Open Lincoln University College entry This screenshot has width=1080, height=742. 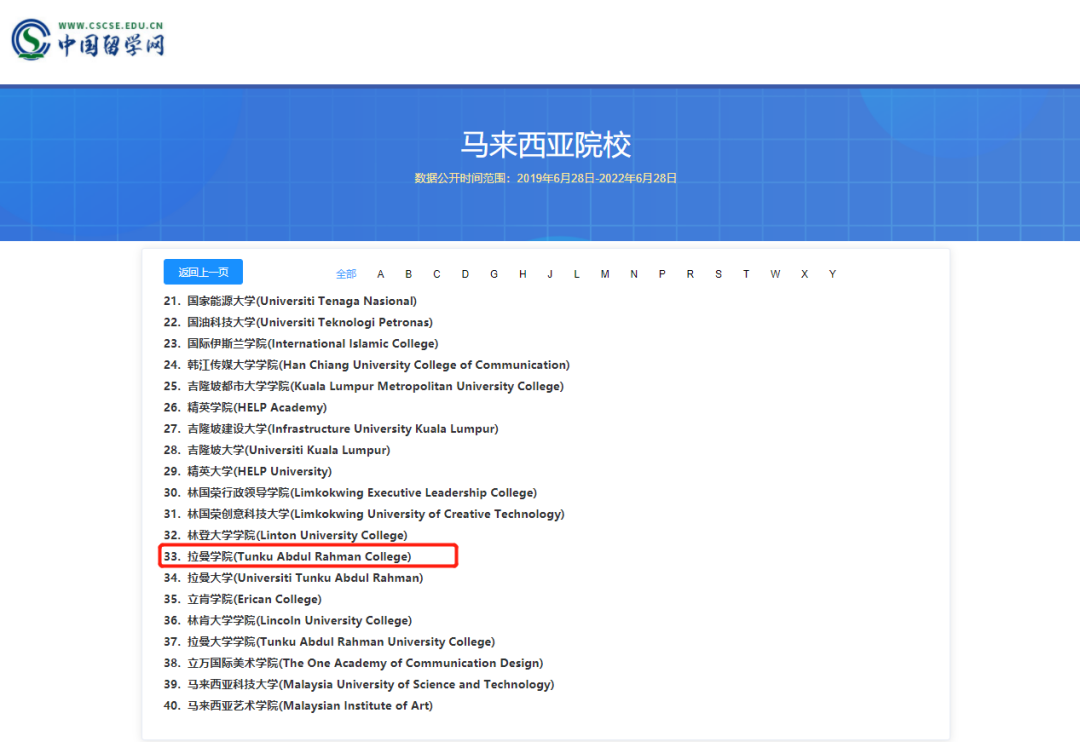(x=288, y=621)
